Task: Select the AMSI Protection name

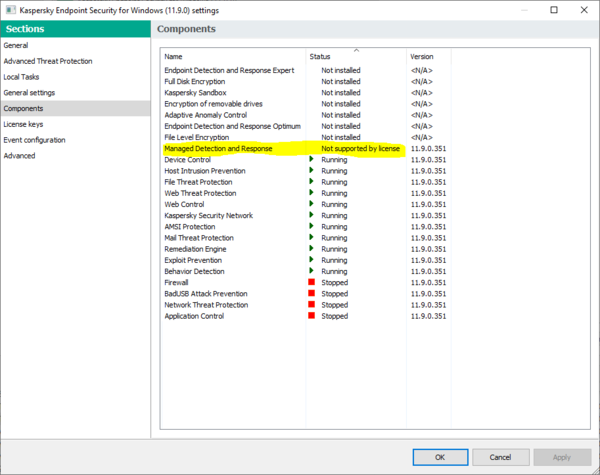Action: 190,227
